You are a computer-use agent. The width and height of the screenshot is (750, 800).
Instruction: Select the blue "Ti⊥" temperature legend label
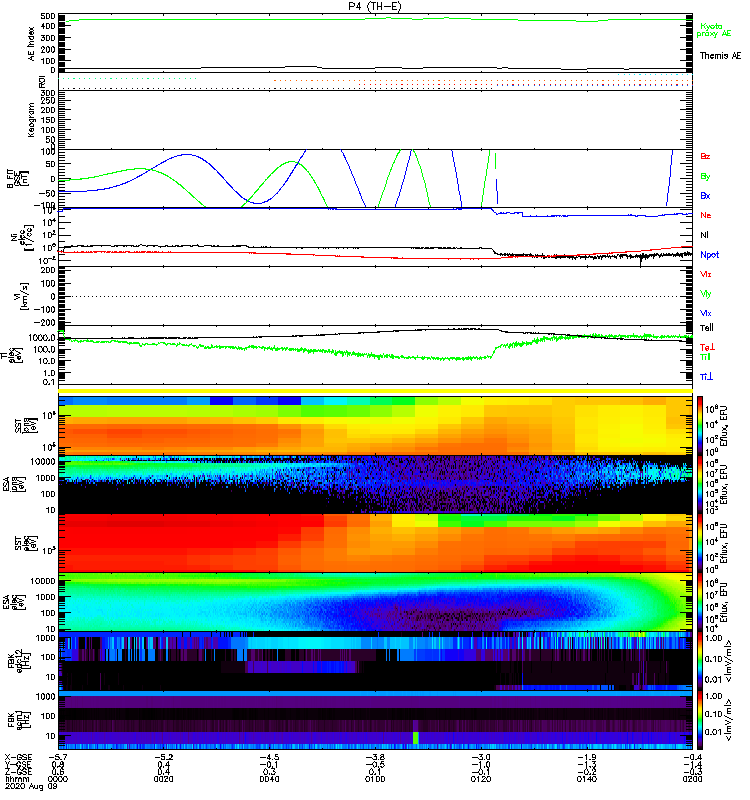tap(706, 377)
